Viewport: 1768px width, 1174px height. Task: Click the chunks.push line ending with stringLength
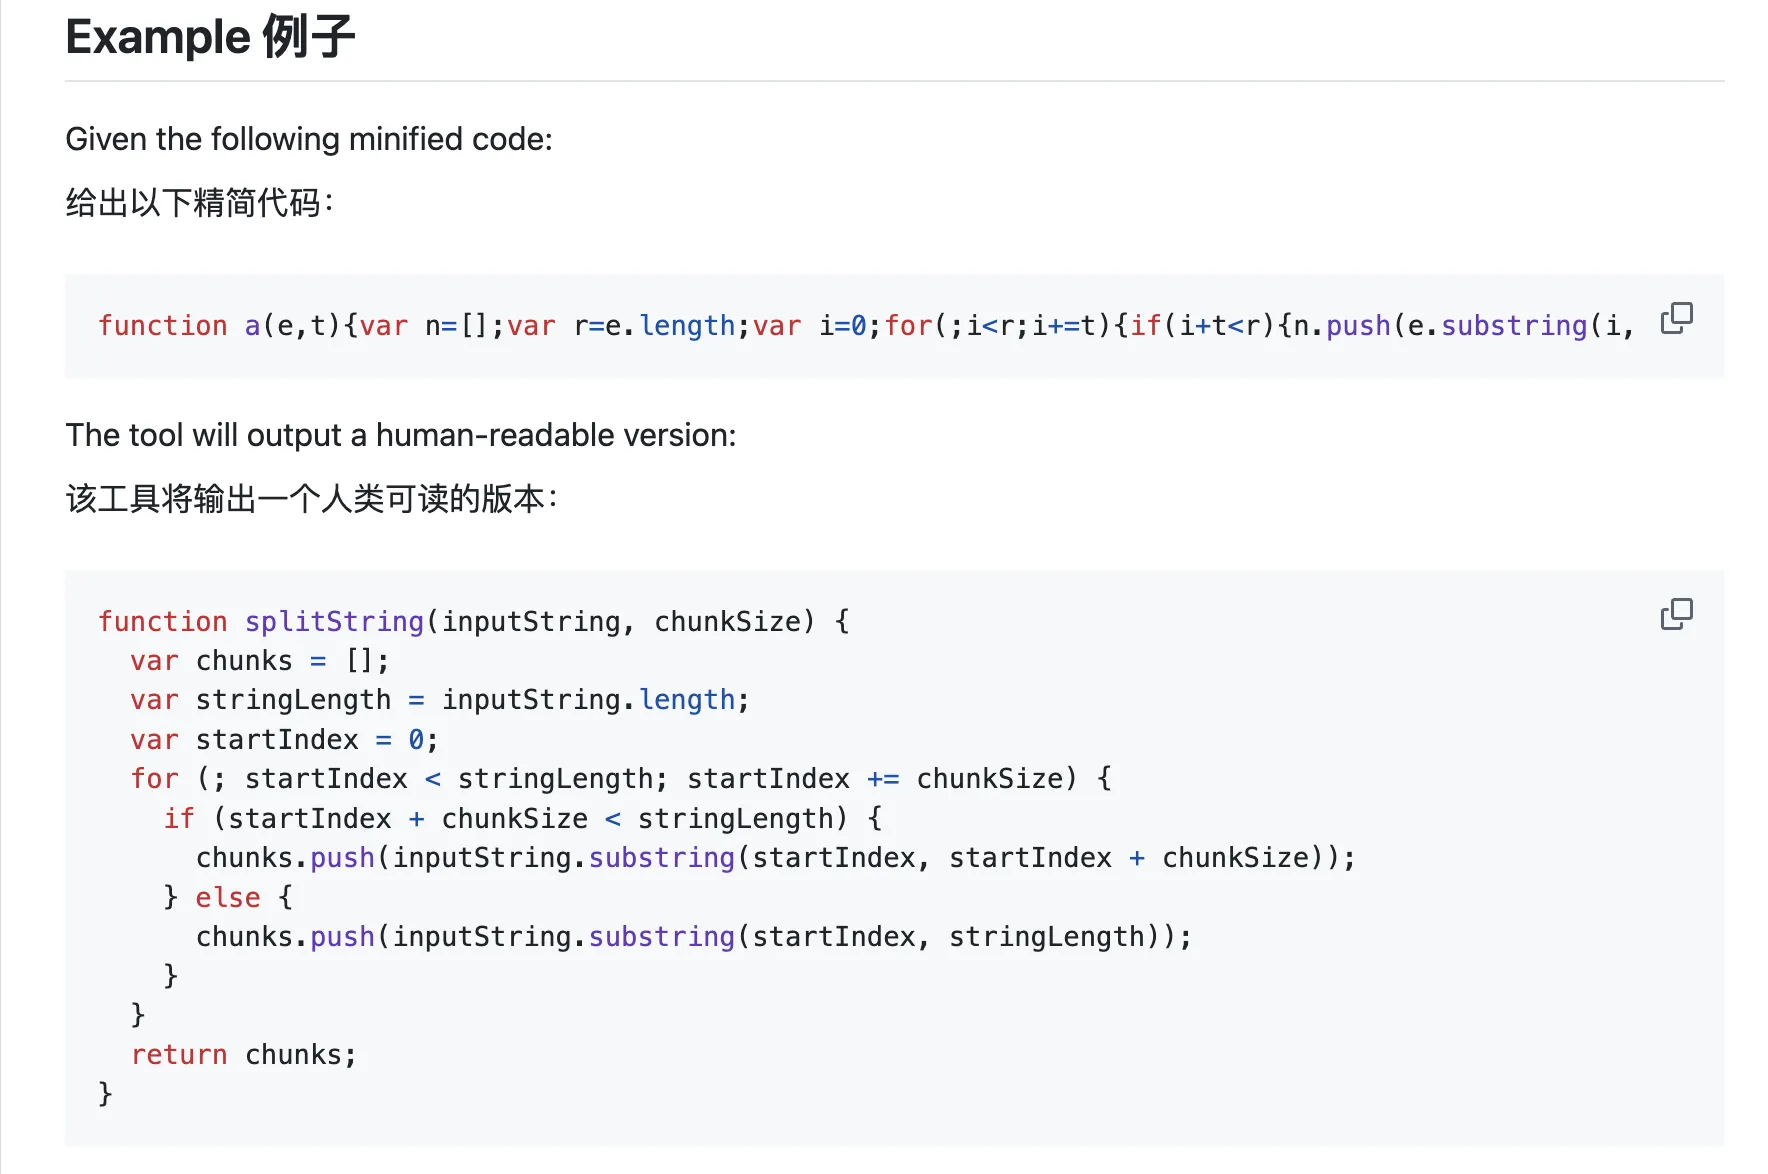click(x=693, y=937)
